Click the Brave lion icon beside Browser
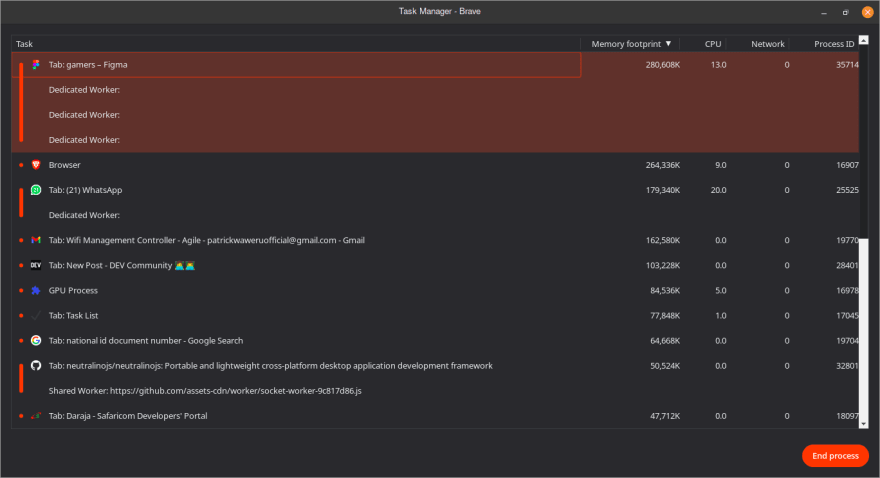This screenshot has width=880, height=478. [x=36, y=165]
